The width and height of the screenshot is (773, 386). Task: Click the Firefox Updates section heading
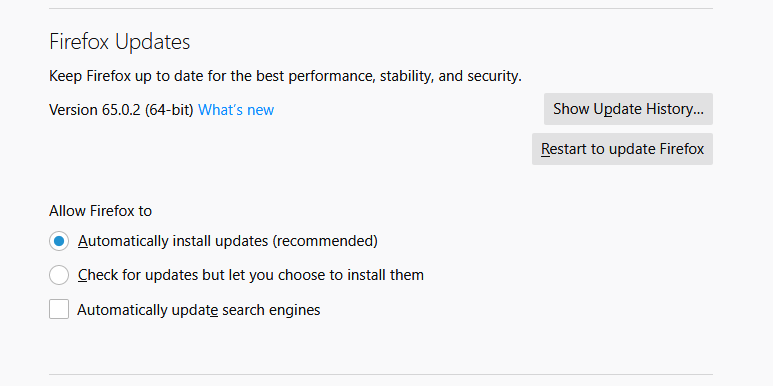(x=120, y=42)
